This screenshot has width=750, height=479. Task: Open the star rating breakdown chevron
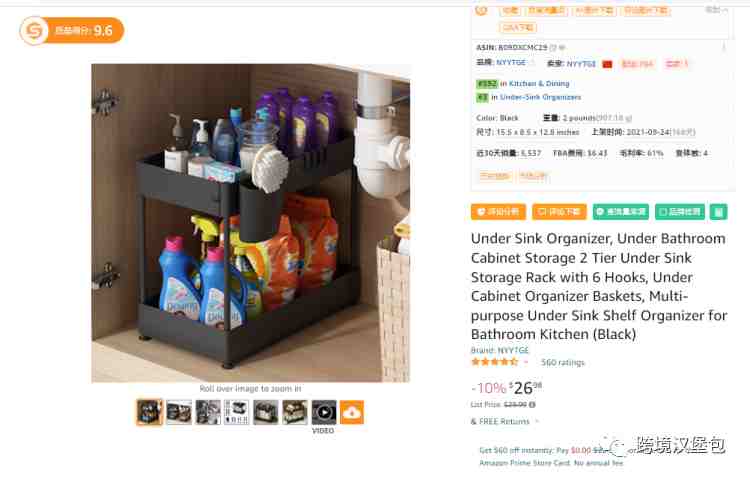[x=526, y=362]
